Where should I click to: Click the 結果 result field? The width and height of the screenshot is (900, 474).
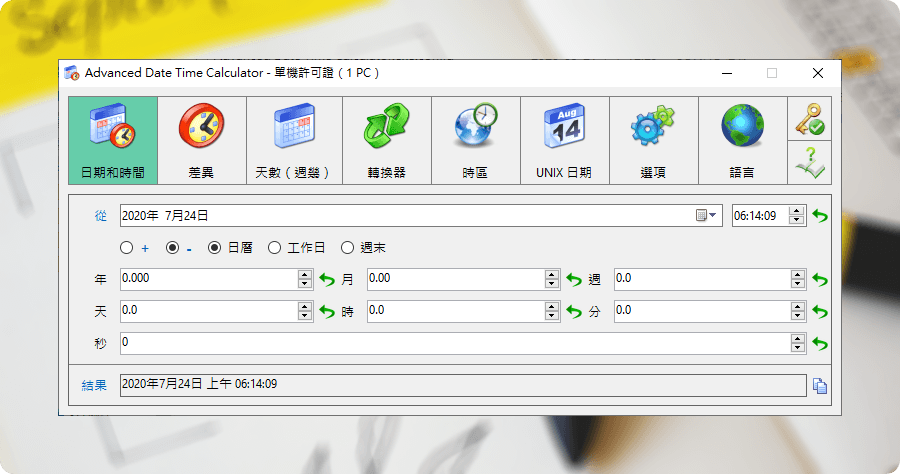pyautogui.click(x=463, y=385)
